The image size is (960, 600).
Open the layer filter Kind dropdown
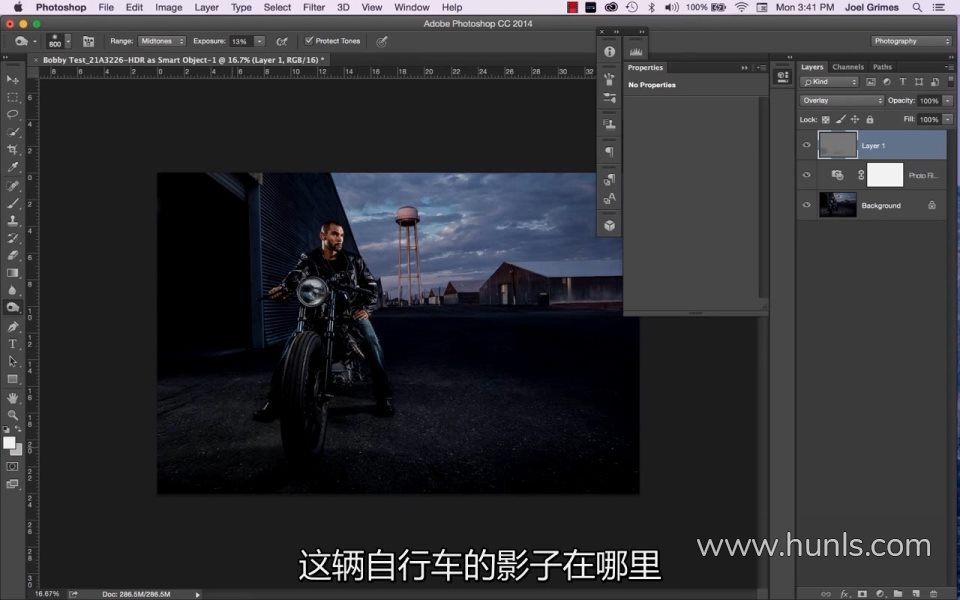830,81
